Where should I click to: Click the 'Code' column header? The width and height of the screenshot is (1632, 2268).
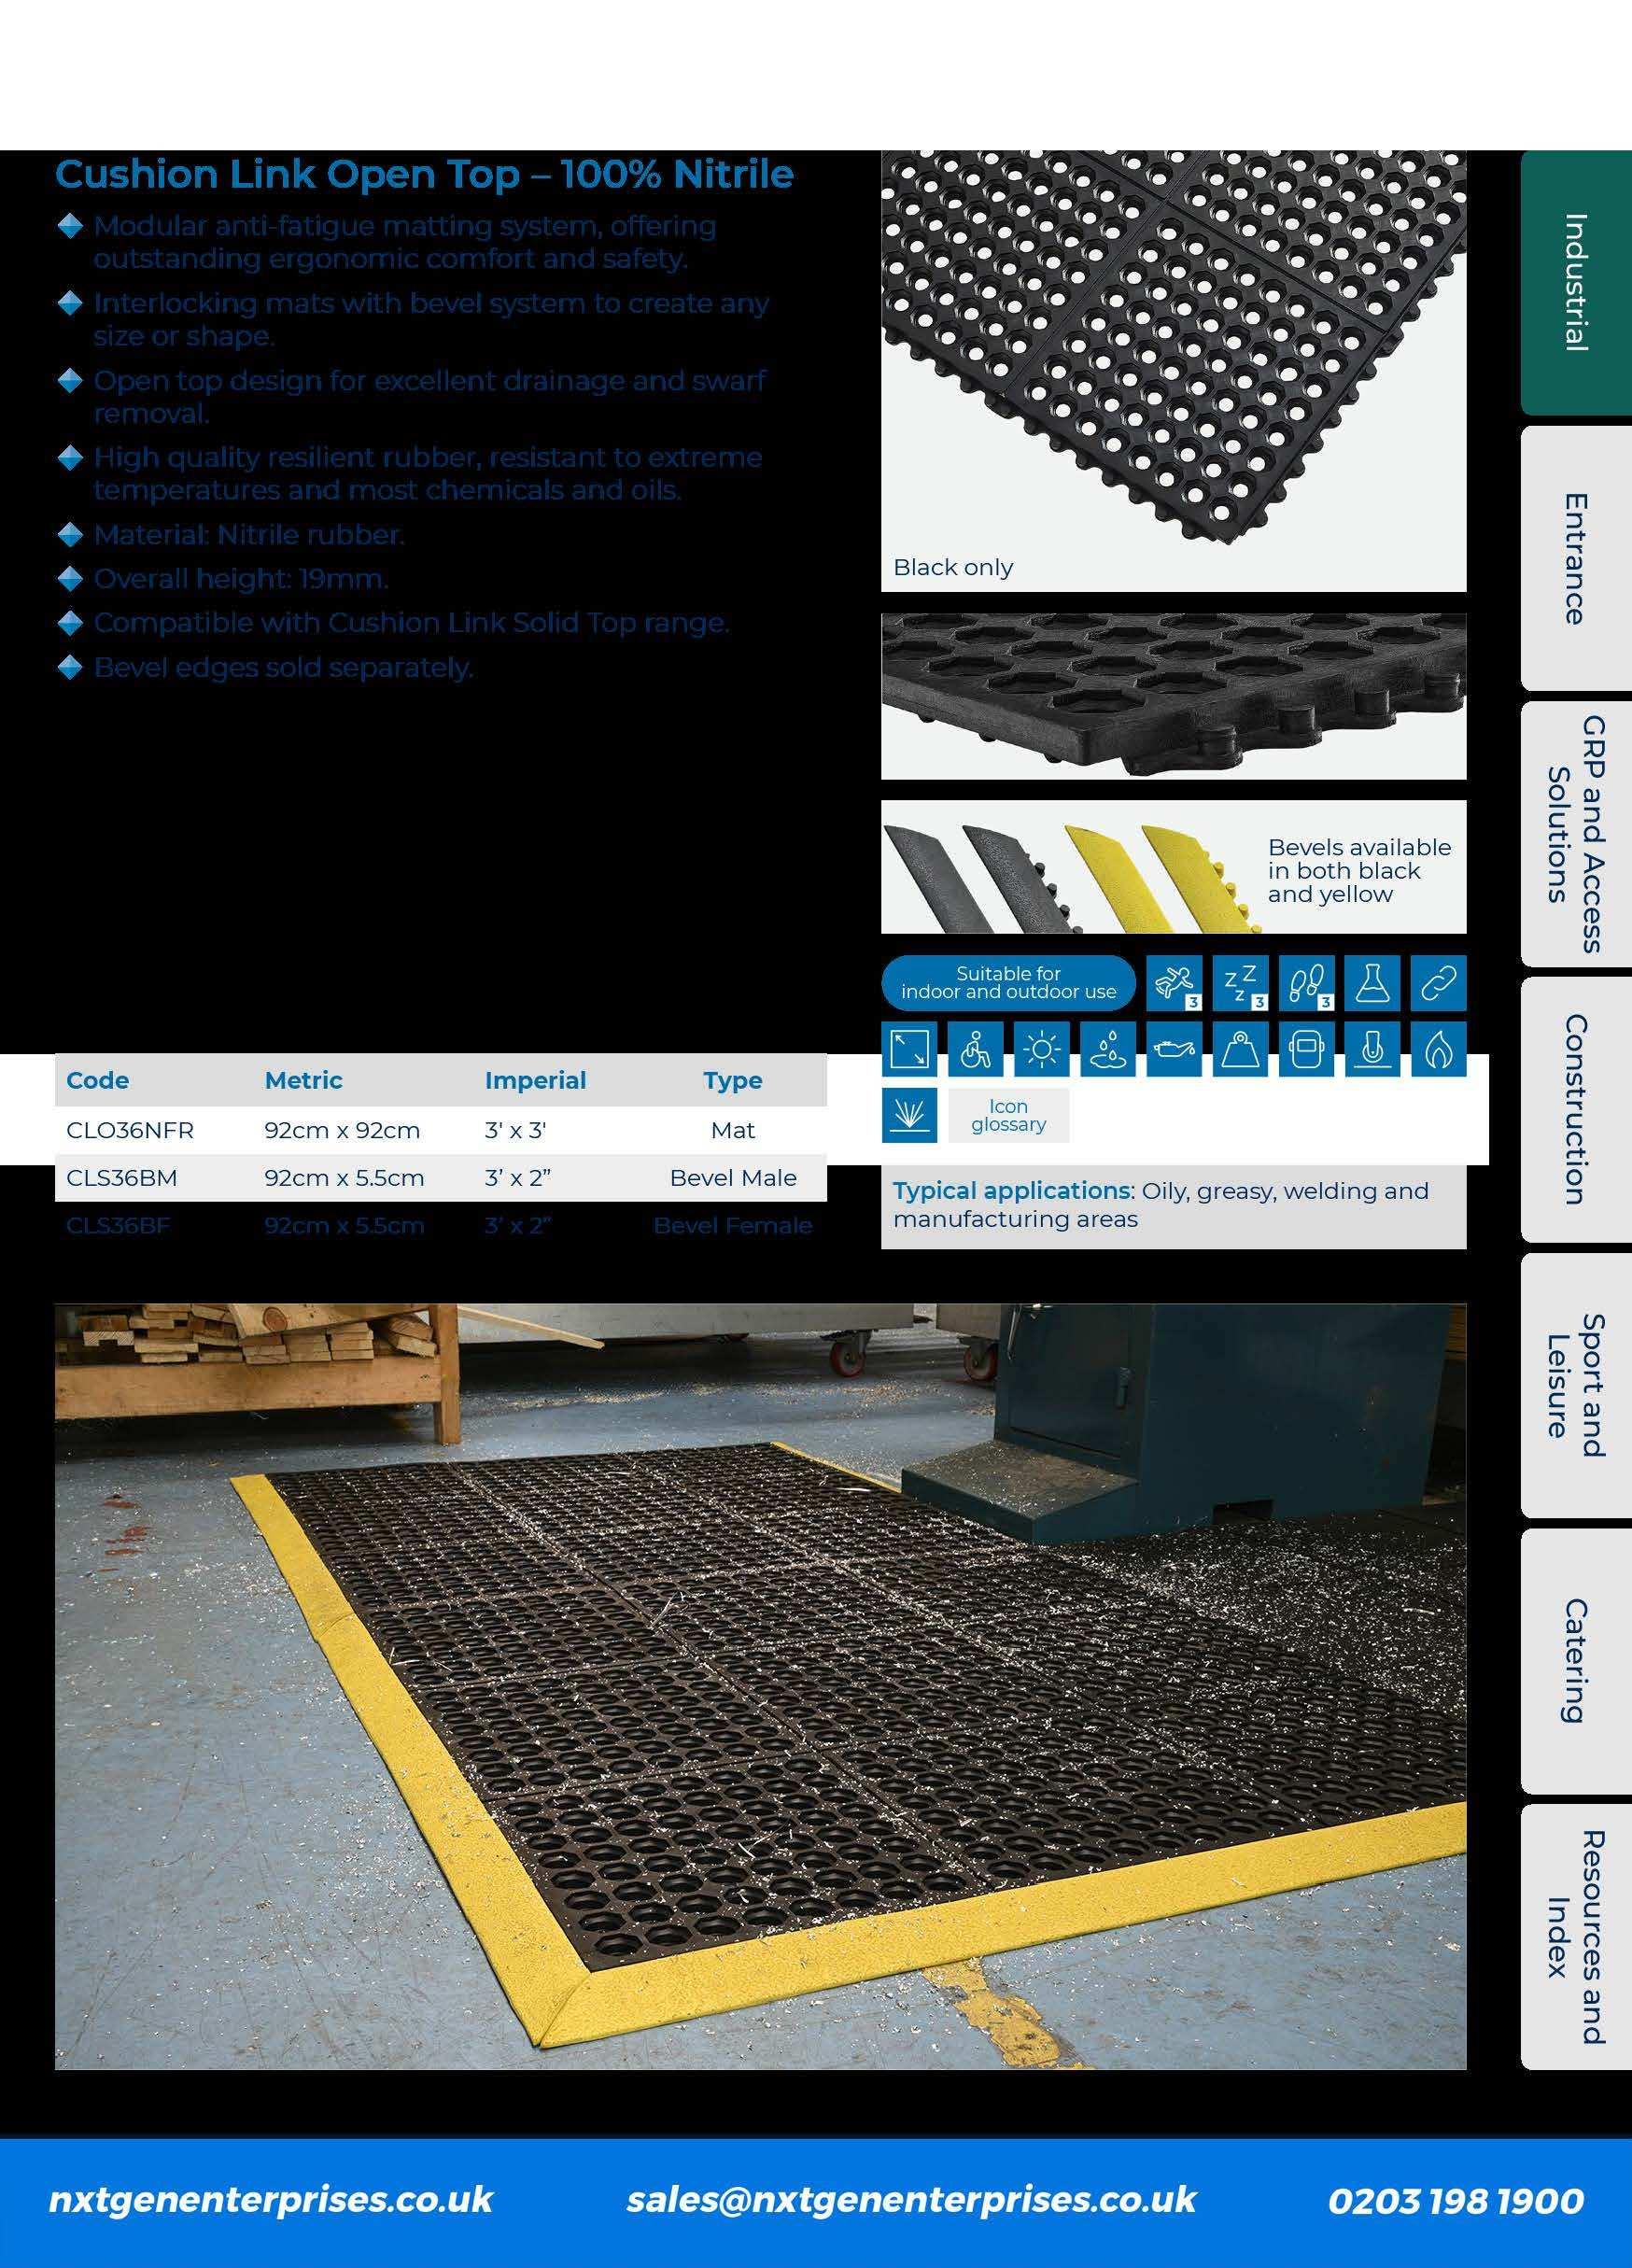tap(97, 1080)
